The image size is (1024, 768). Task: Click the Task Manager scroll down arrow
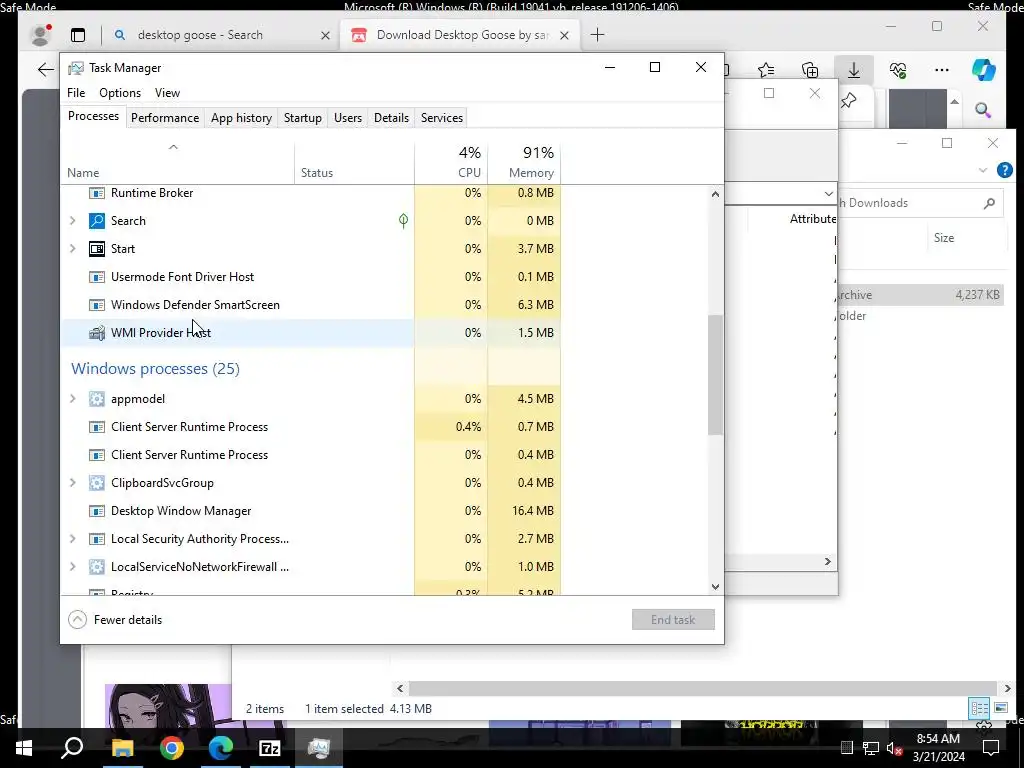[715, 586]
